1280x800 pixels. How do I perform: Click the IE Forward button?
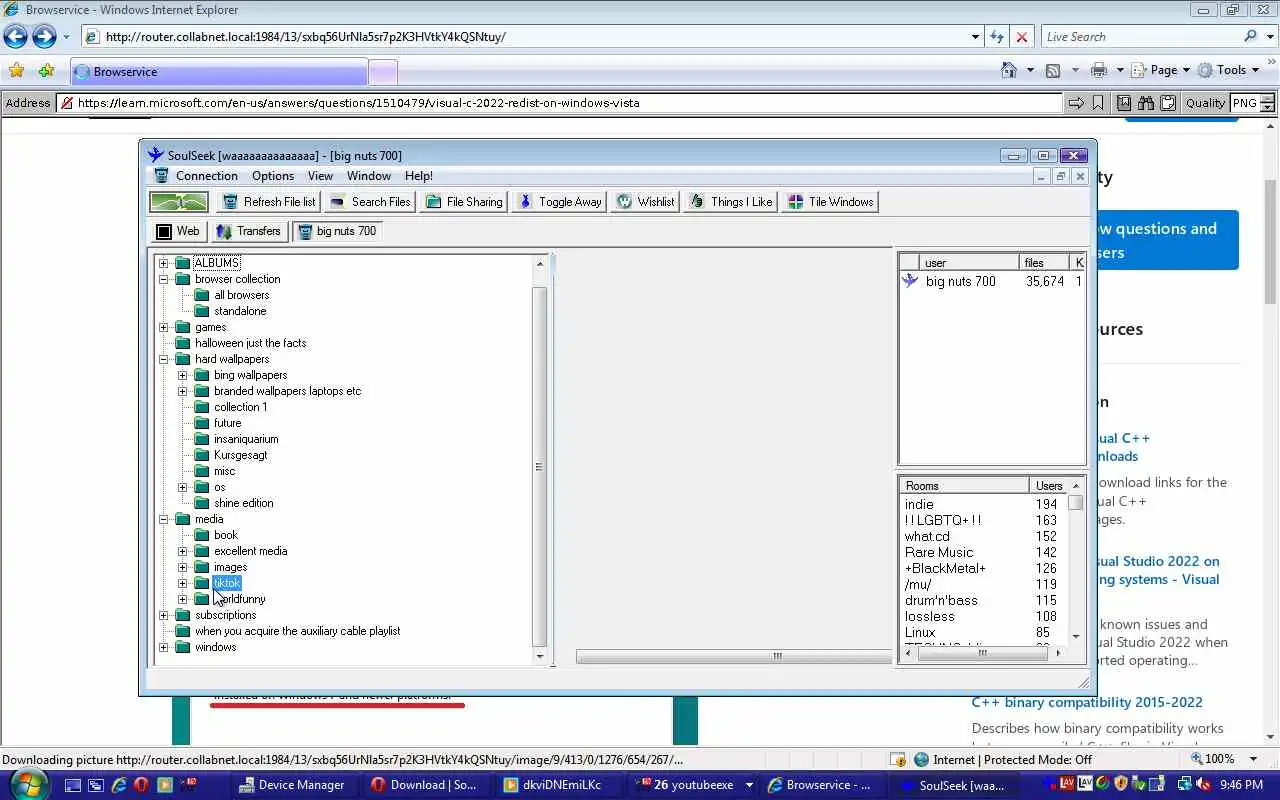(x=44, y=37)
